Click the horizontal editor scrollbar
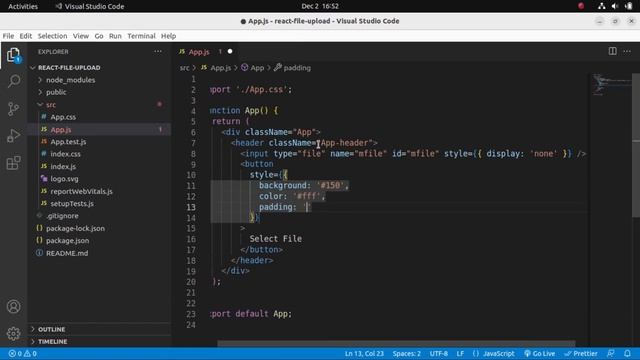Screen dimensions: 640x360 click(396, 344)
